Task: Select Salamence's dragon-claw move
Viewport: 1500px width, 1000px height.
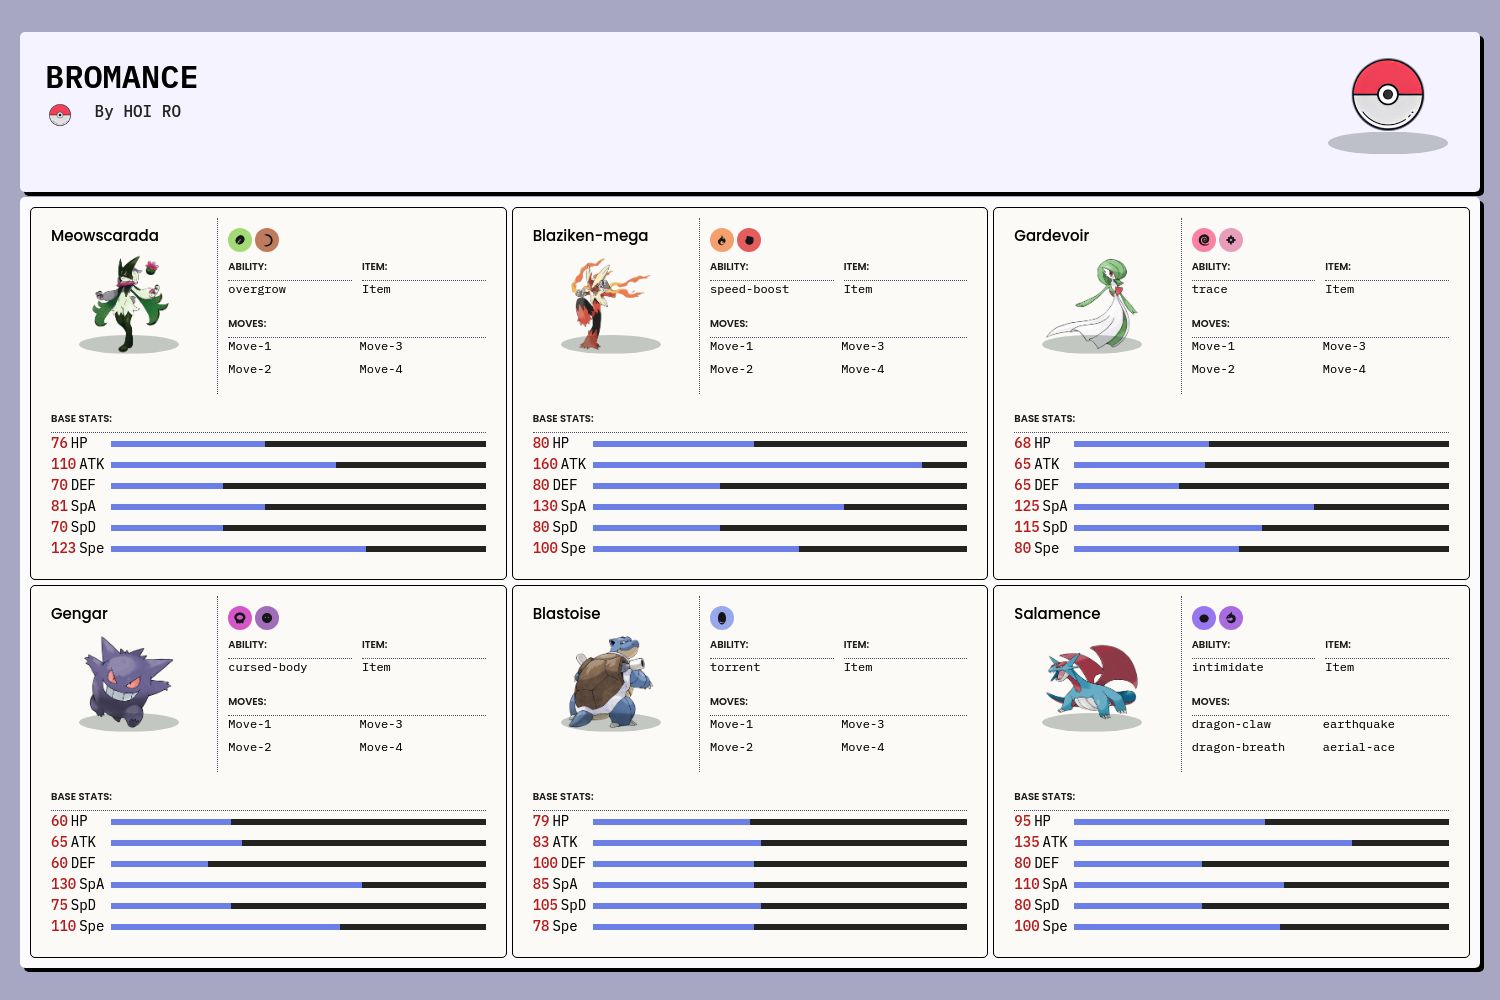Action: (x=1231, y=725)
